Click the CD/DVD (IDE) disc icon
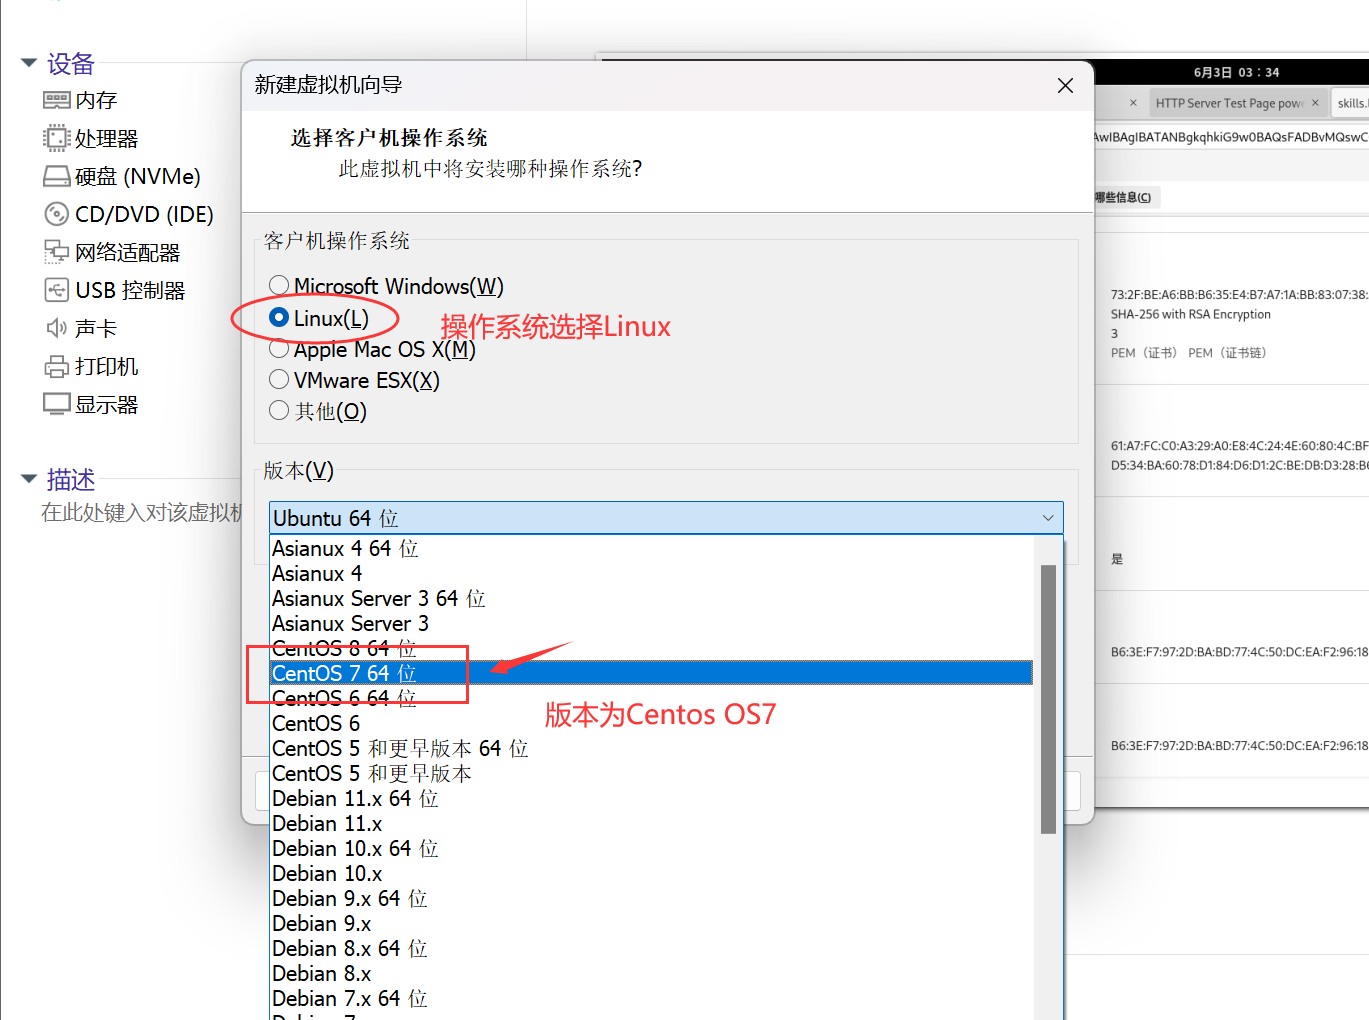1369x1020 pixels. click(57, 214)
